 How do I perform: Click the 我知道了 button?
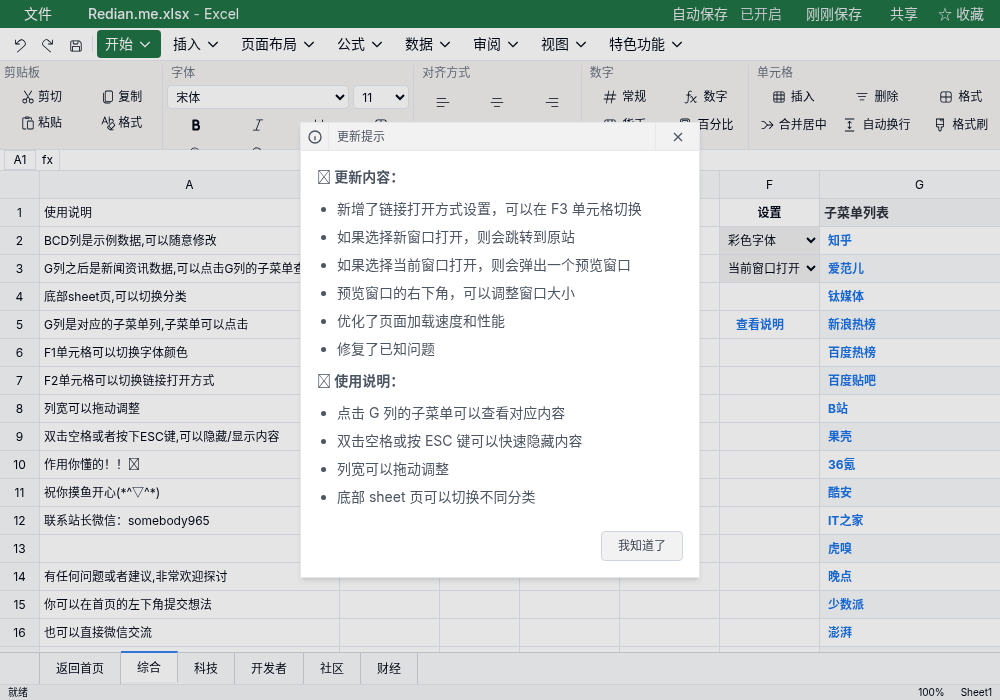pyautogui.click(x=642, y=546)
